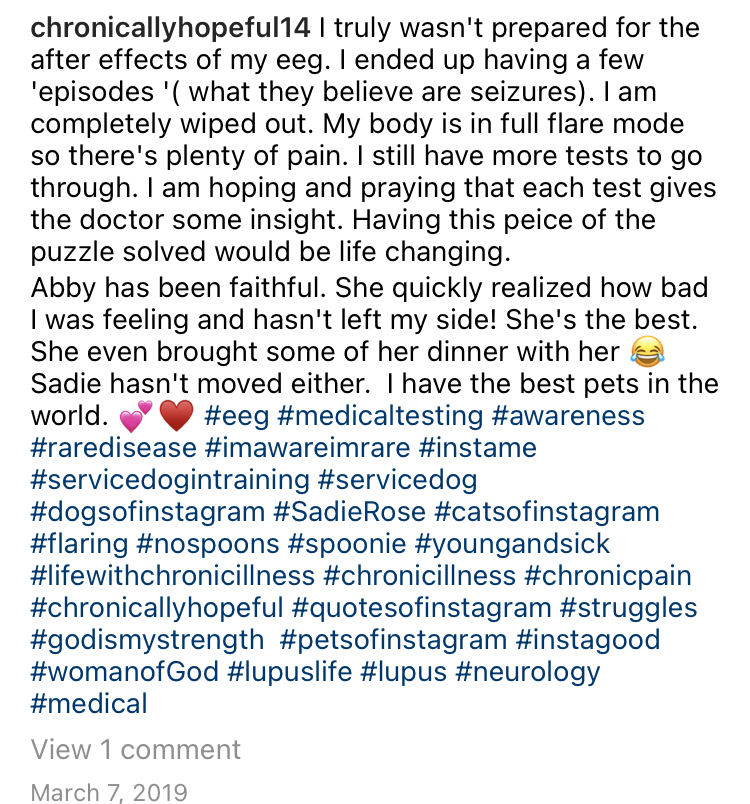750x804 pixels.
Task: Tap the #youngandsick hashtag
Action: [x=512, y=544]
